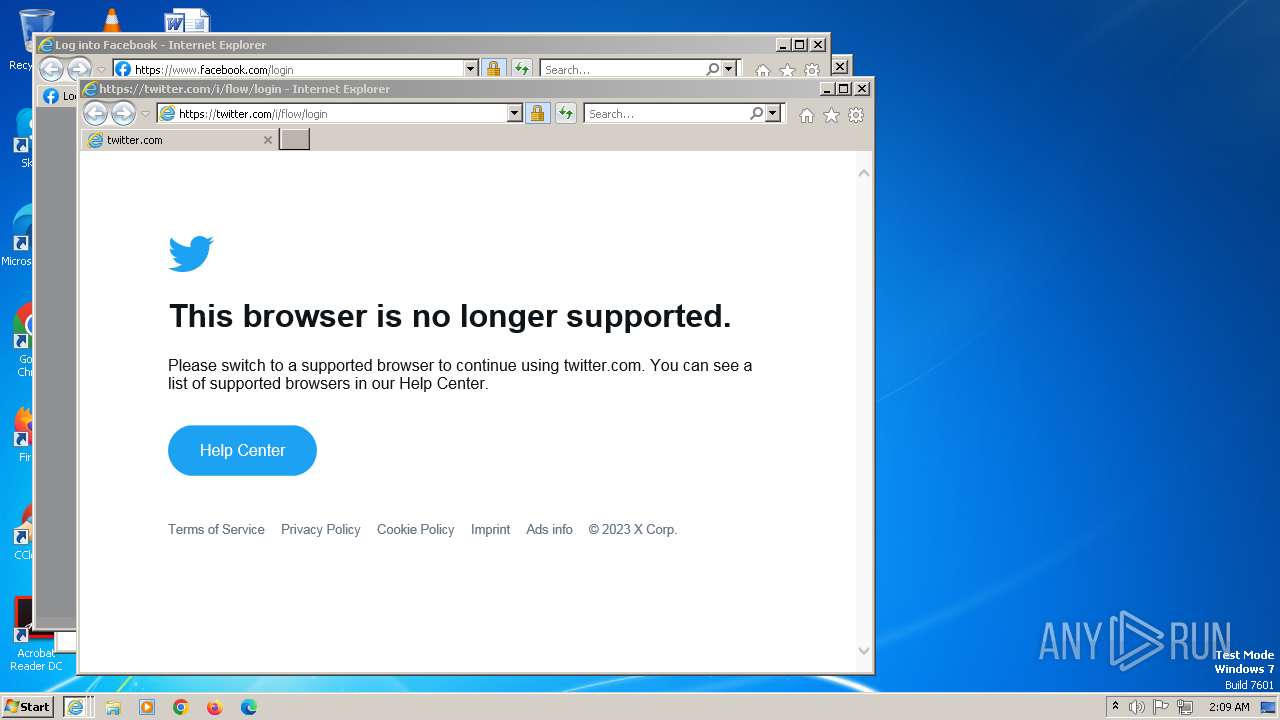The height and width of the screenshot is (720, 1280).
Task: Open the Imprint link
Action: 490,529
